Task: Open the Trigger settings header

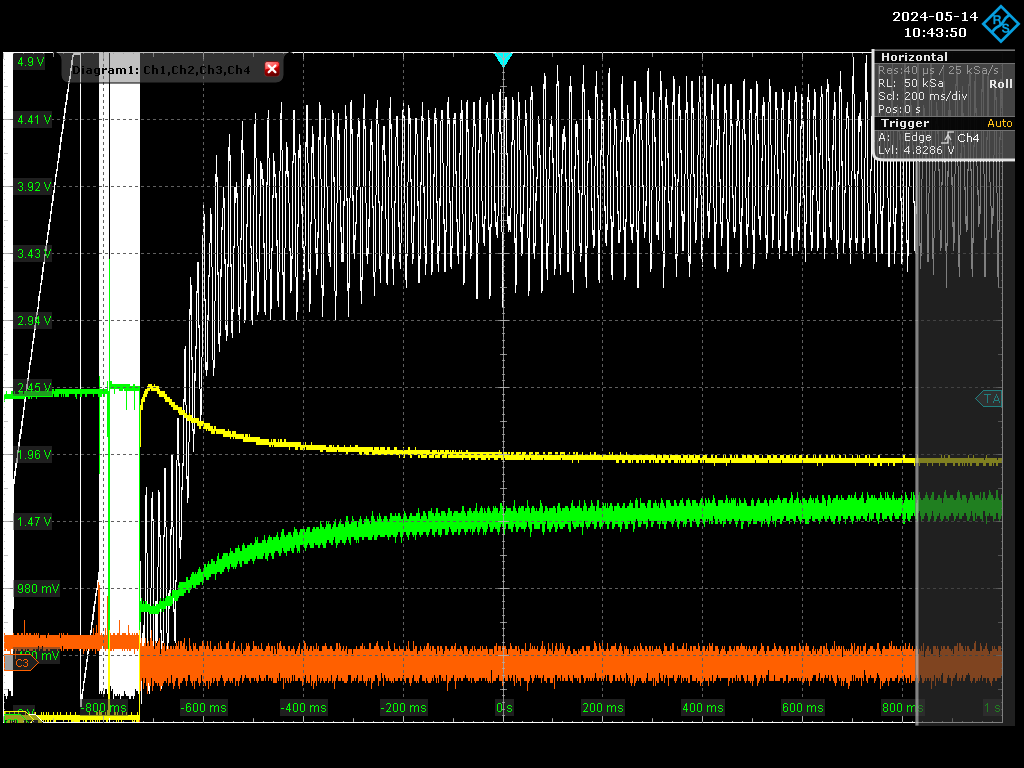Action: pos(904,123)
